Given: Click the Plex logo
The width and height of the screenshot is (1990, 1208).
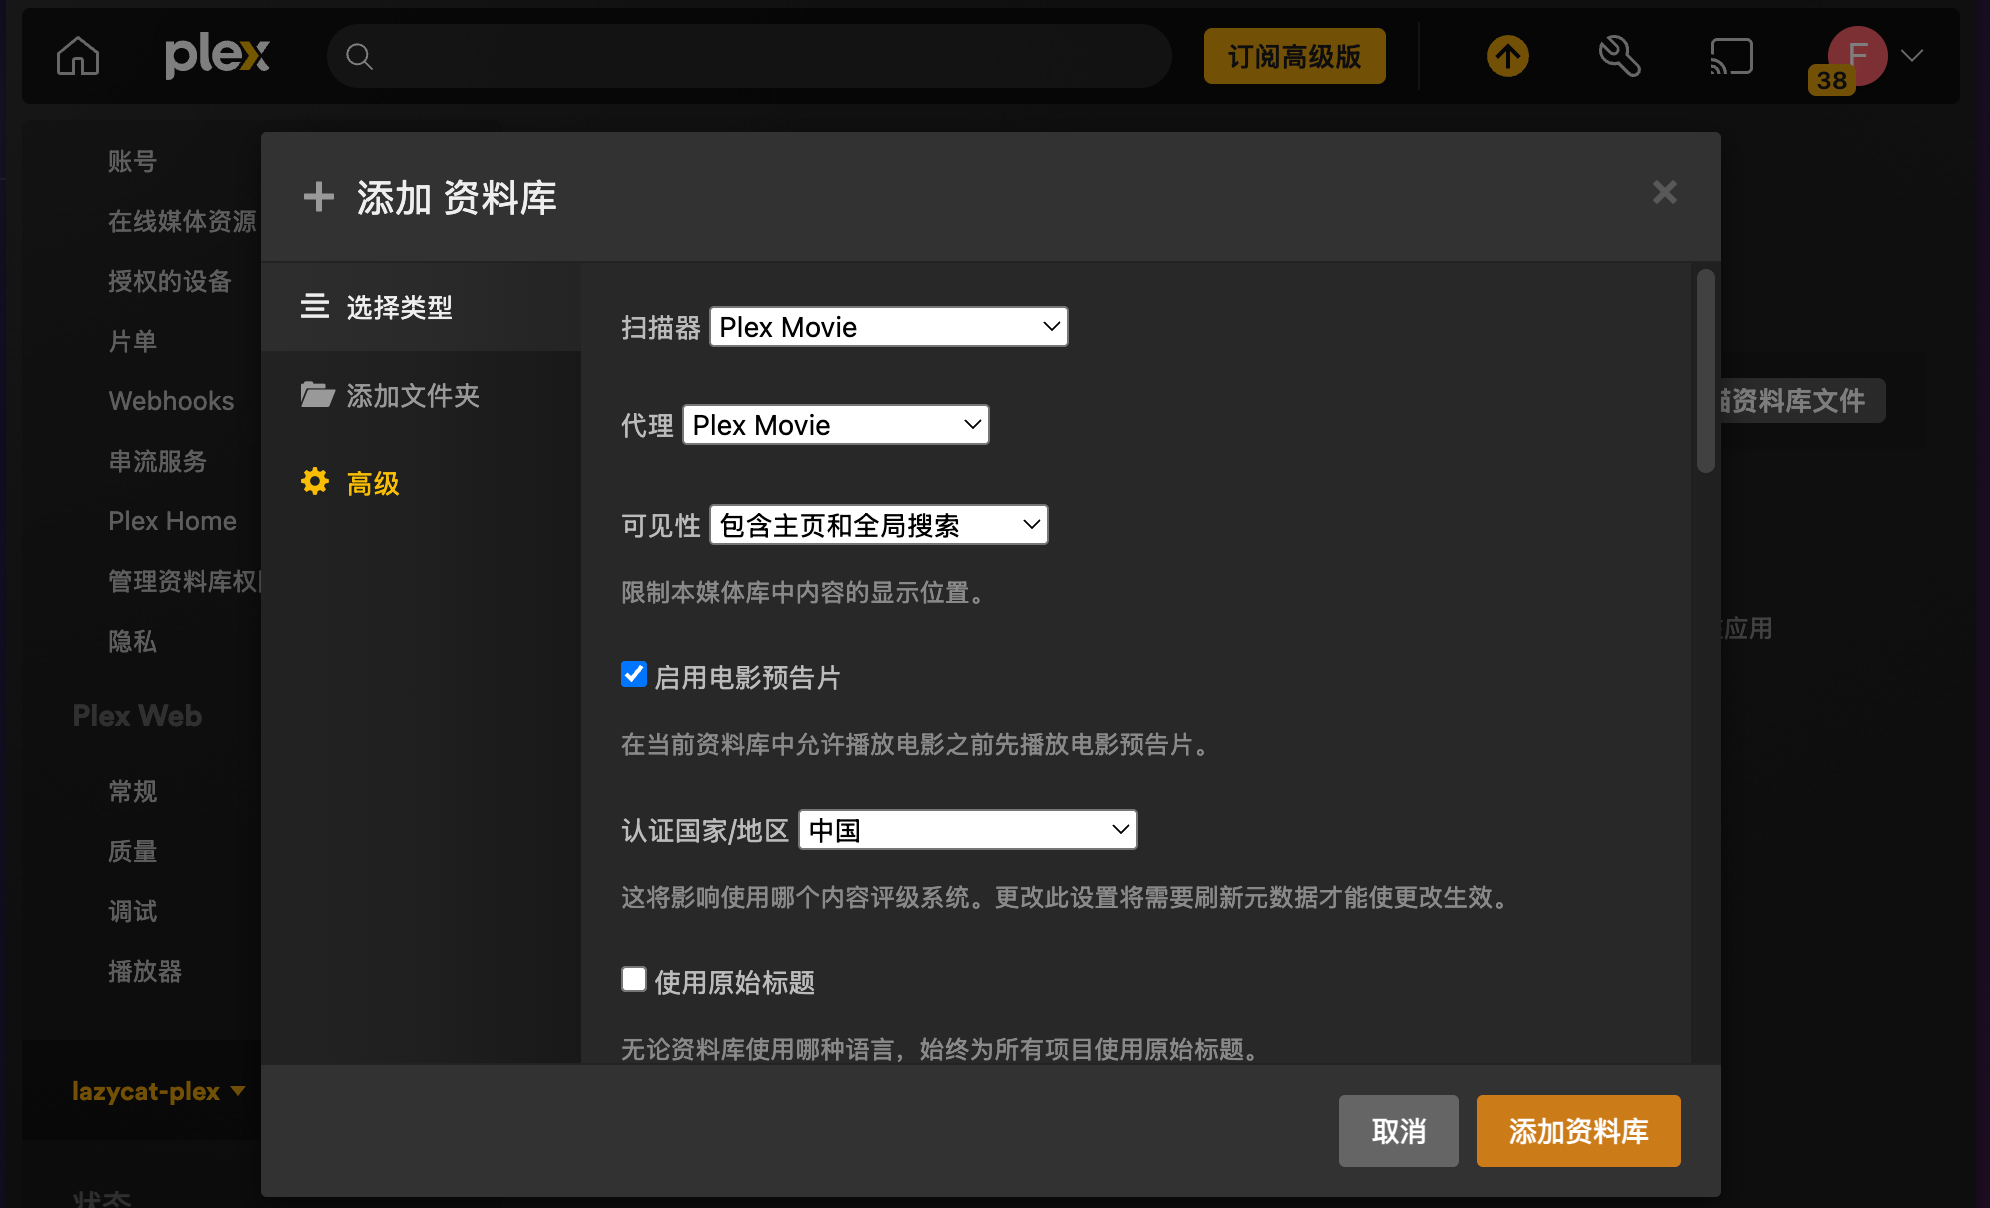Looking at the screenshot, I should point(217,56).
